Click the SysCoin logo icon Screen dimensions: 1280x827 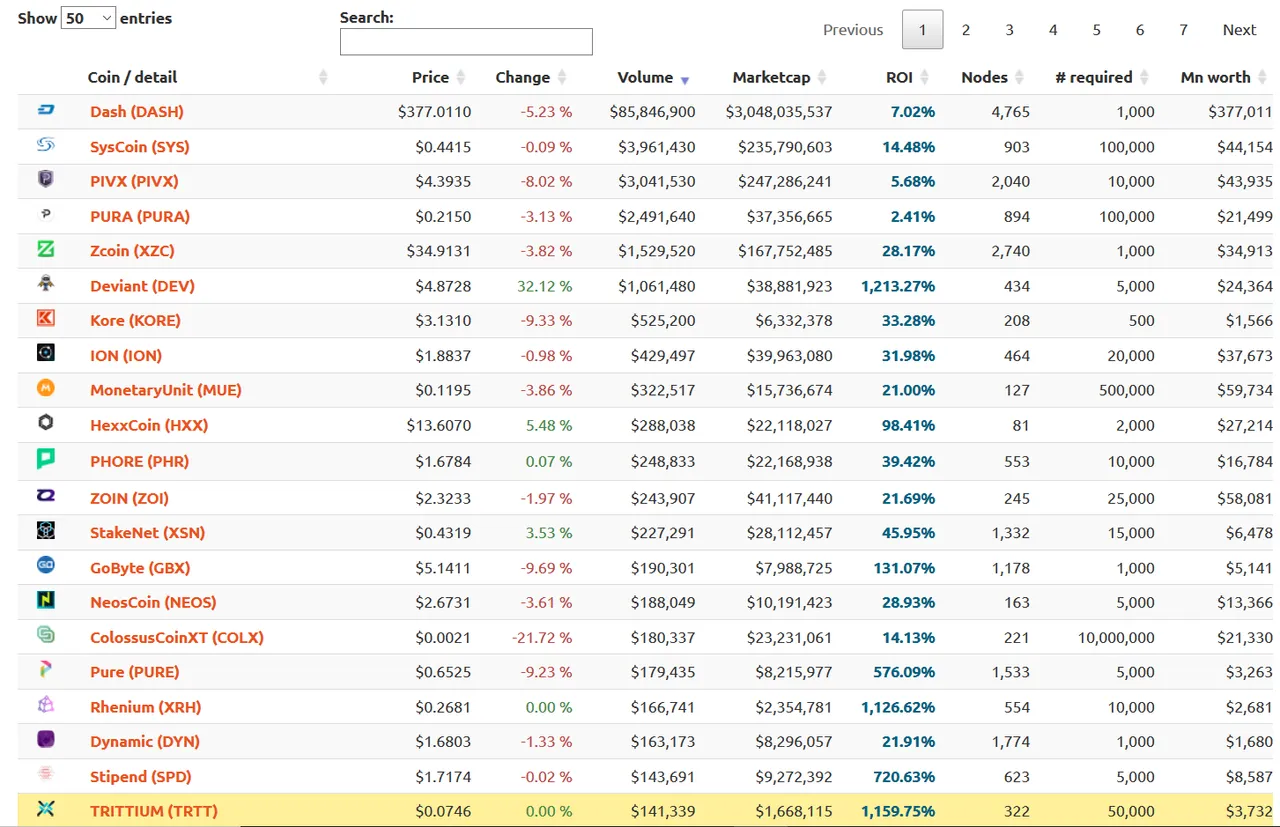[45, 145]
